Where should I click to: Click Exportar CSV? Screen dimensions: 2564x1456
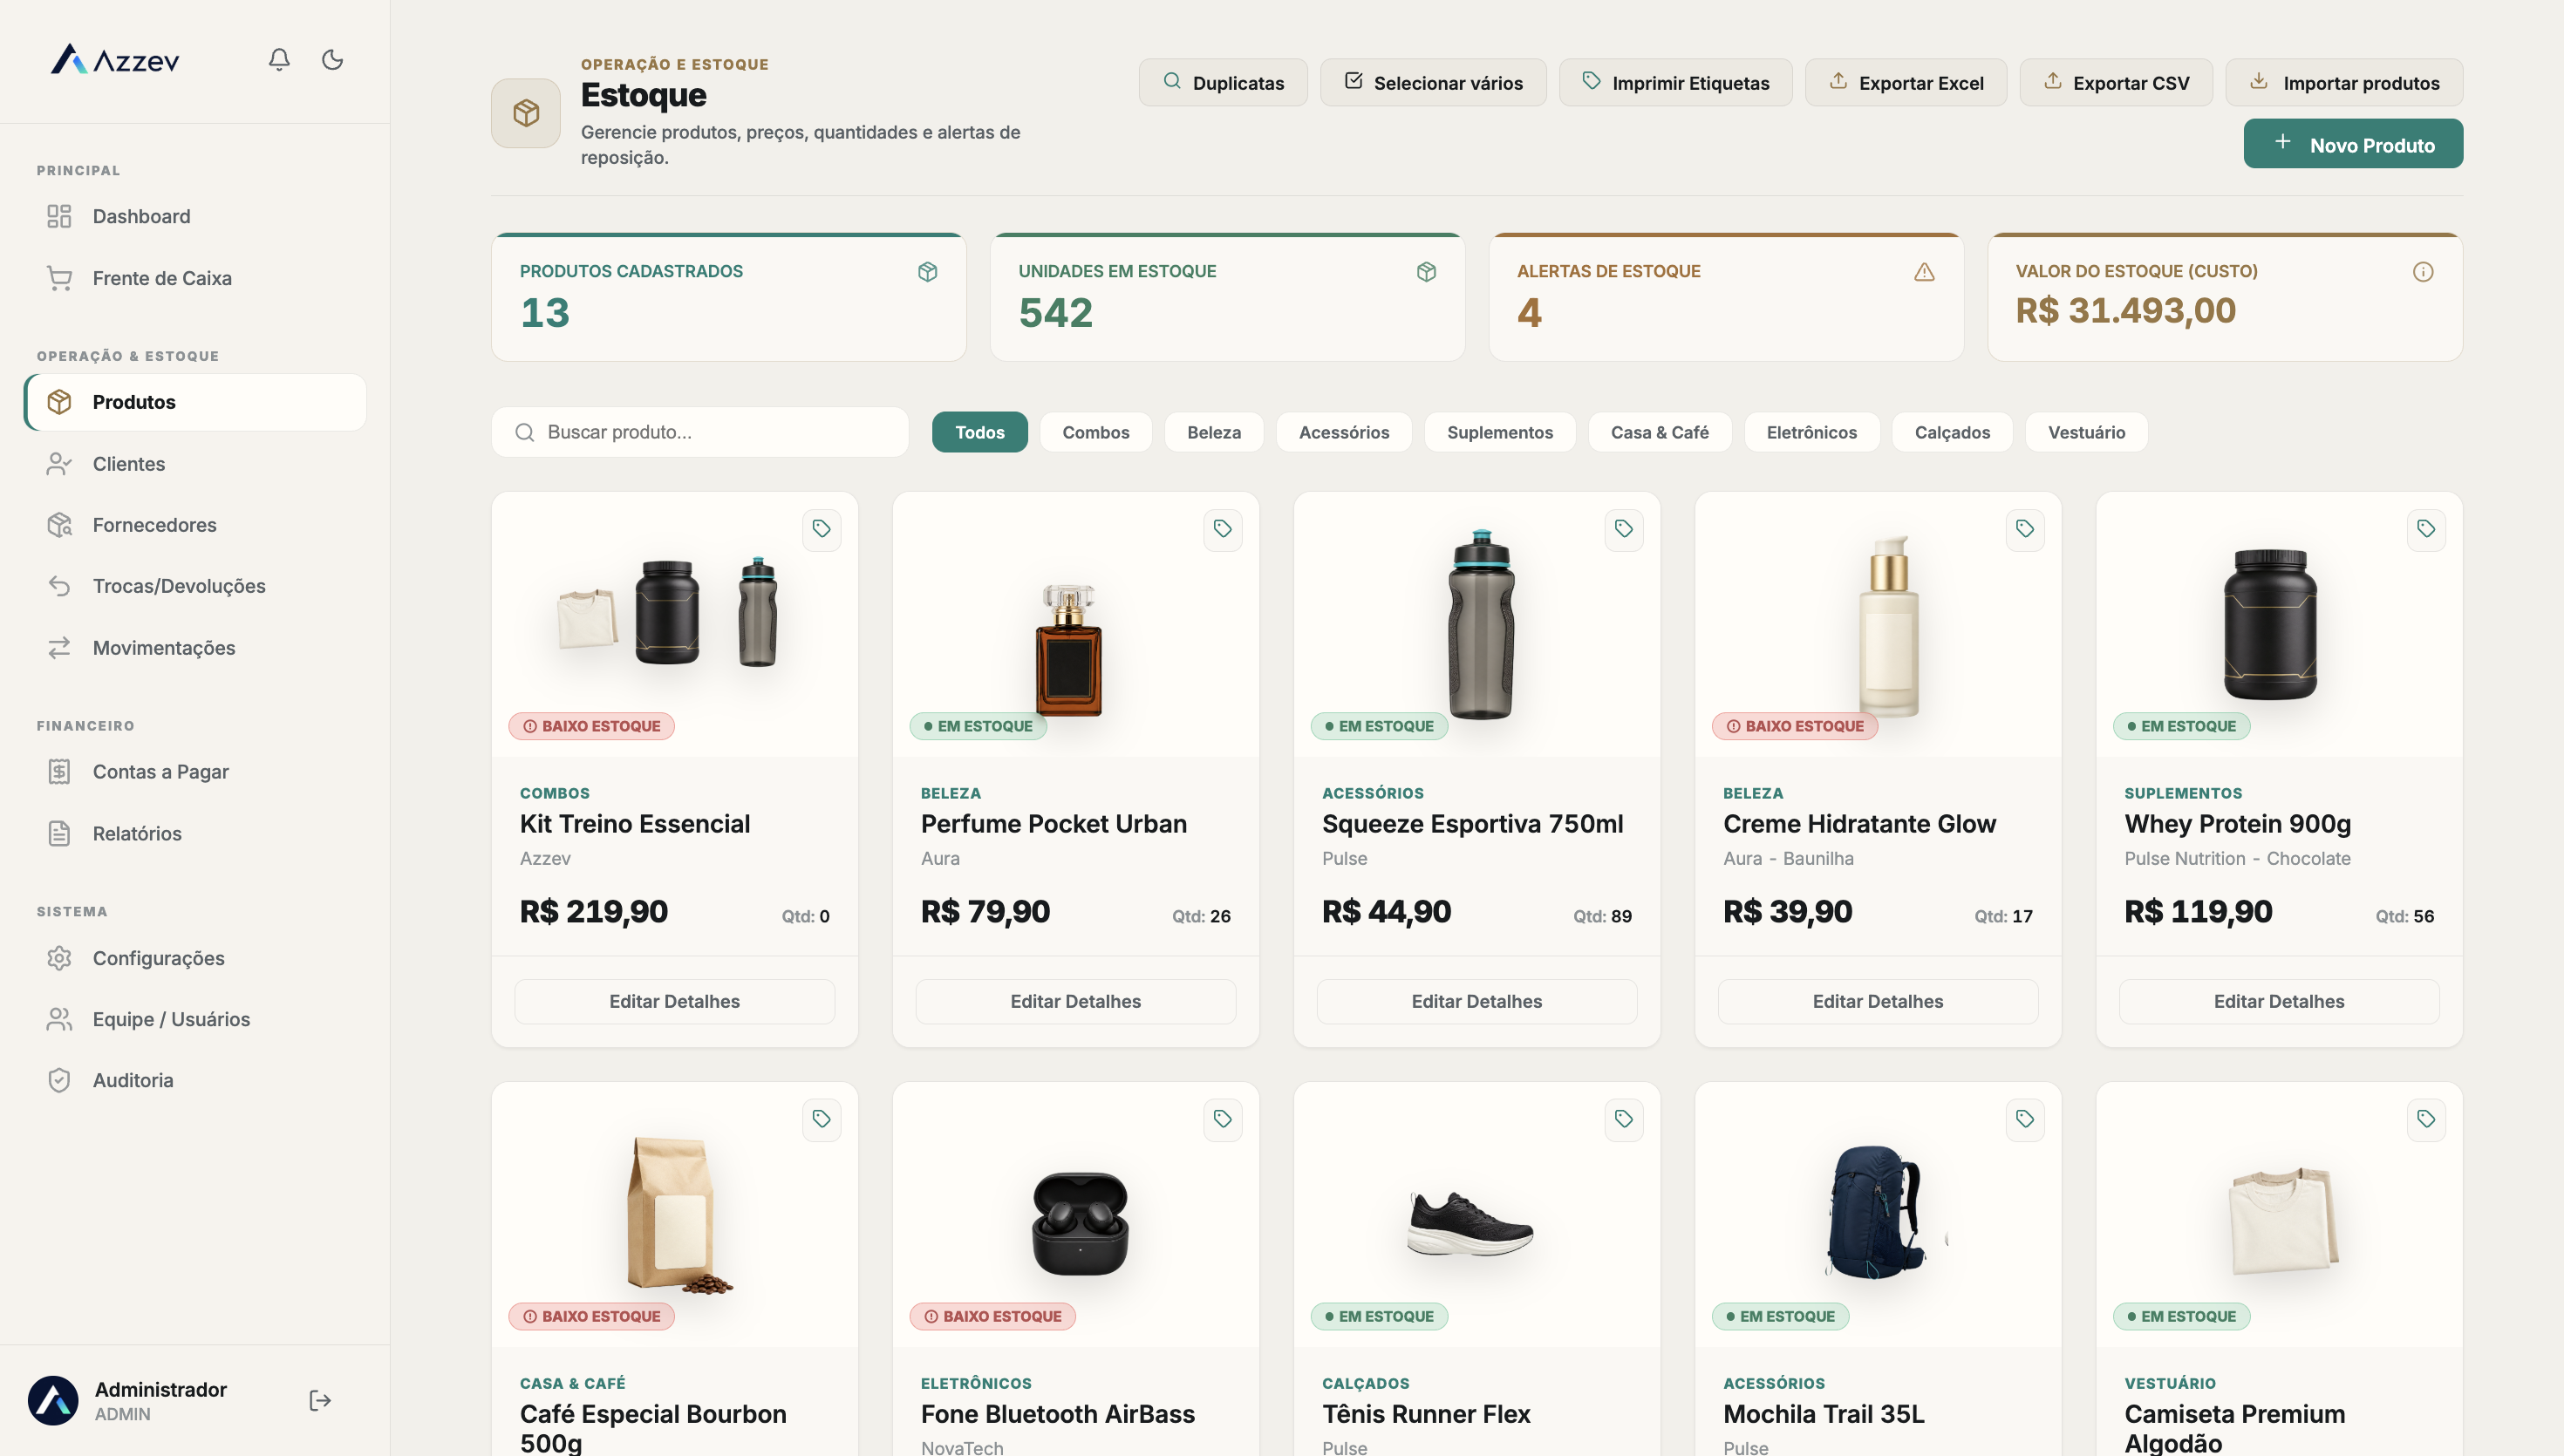coord(2116,83)
